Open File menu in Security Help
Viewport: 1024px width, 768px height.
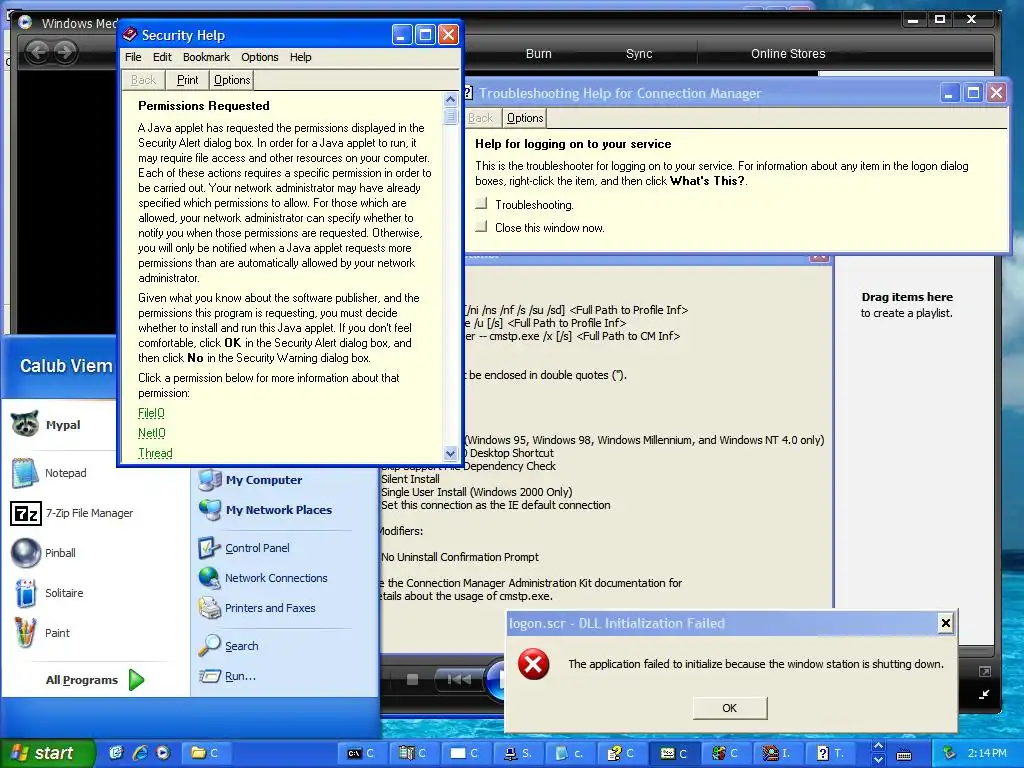(x=133, y=57)
